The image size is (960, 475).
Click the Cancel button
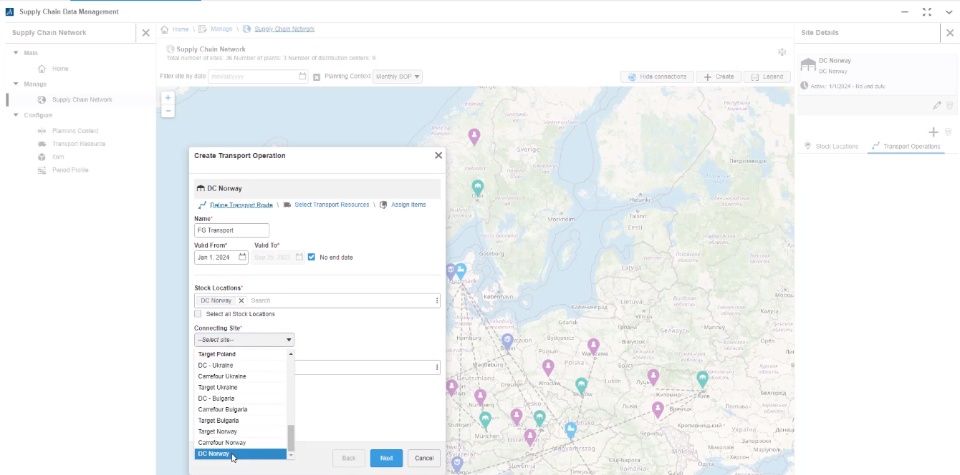(424, 458)
